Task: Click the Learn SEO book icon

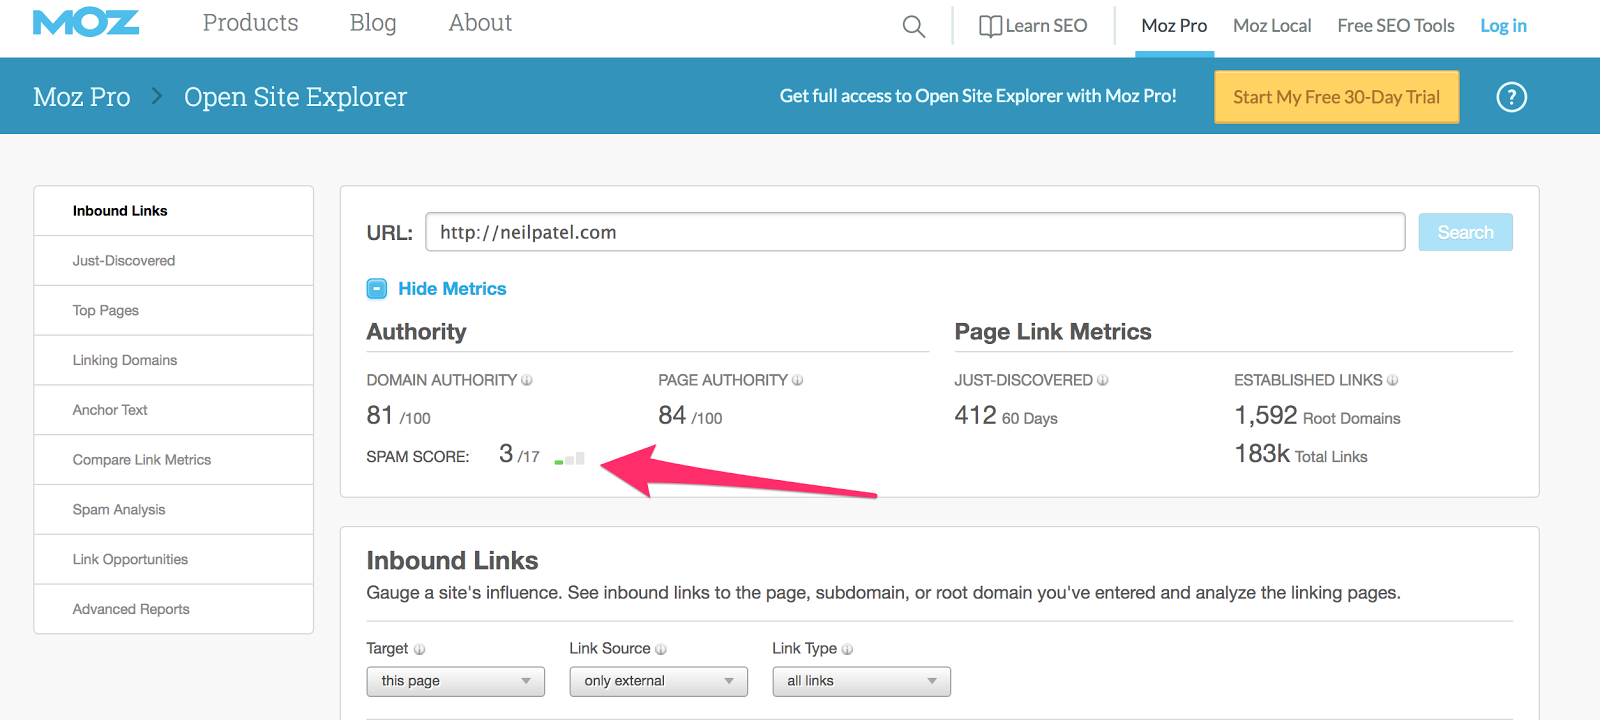Action: (x=990, y=26)
